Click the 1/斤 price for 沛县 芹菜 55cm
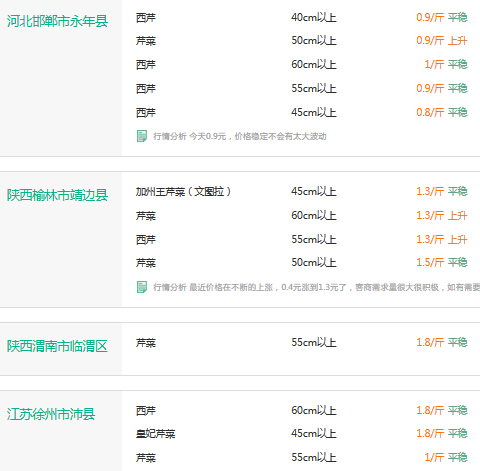Screen dimensions: 480x471 click(434, 457)
